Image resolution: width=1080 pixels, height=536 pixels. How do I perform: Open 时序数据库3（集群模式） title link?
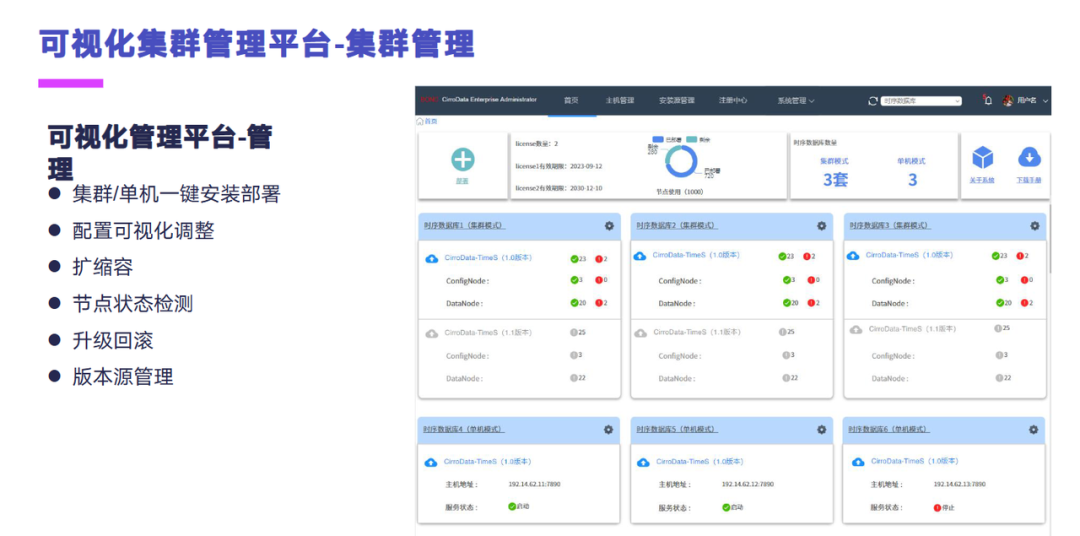[x=889, y=225]
